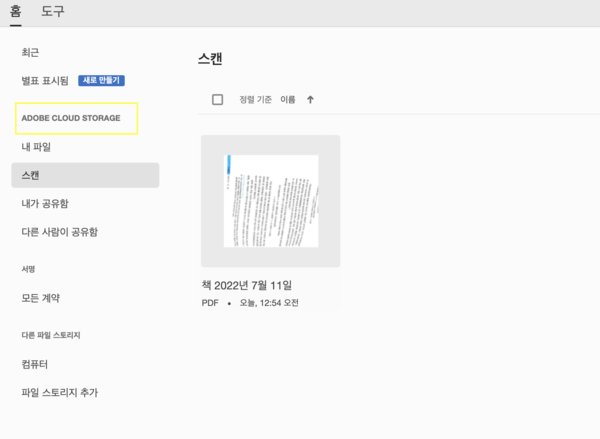Open the 내가 공유함 section
Image resolution: width=600 pixels, height=439 pixels.
[45, 203]
